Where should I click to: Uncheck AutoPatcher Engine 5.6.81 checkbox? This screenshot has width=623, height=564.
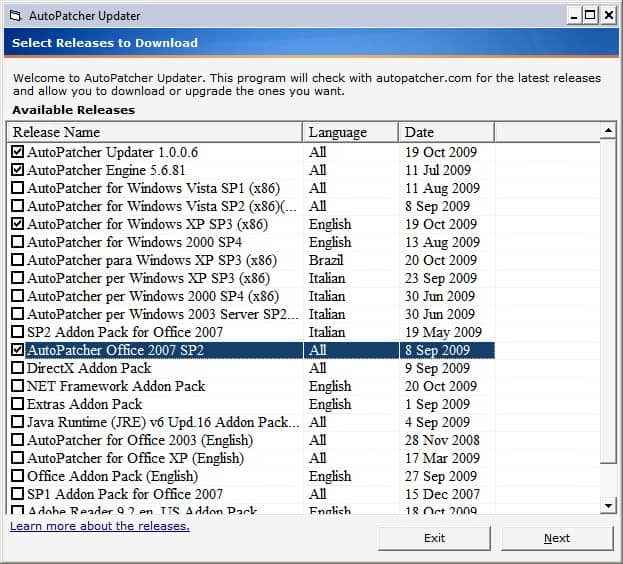click(17, 171)
